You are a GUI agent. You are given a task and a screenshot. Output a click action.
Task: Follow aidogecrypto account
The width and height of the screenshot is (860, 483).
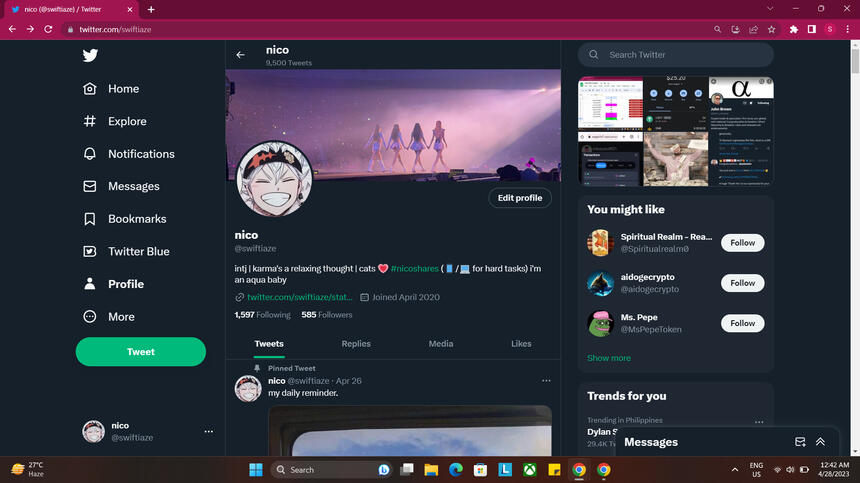click(x=743, y=283)
